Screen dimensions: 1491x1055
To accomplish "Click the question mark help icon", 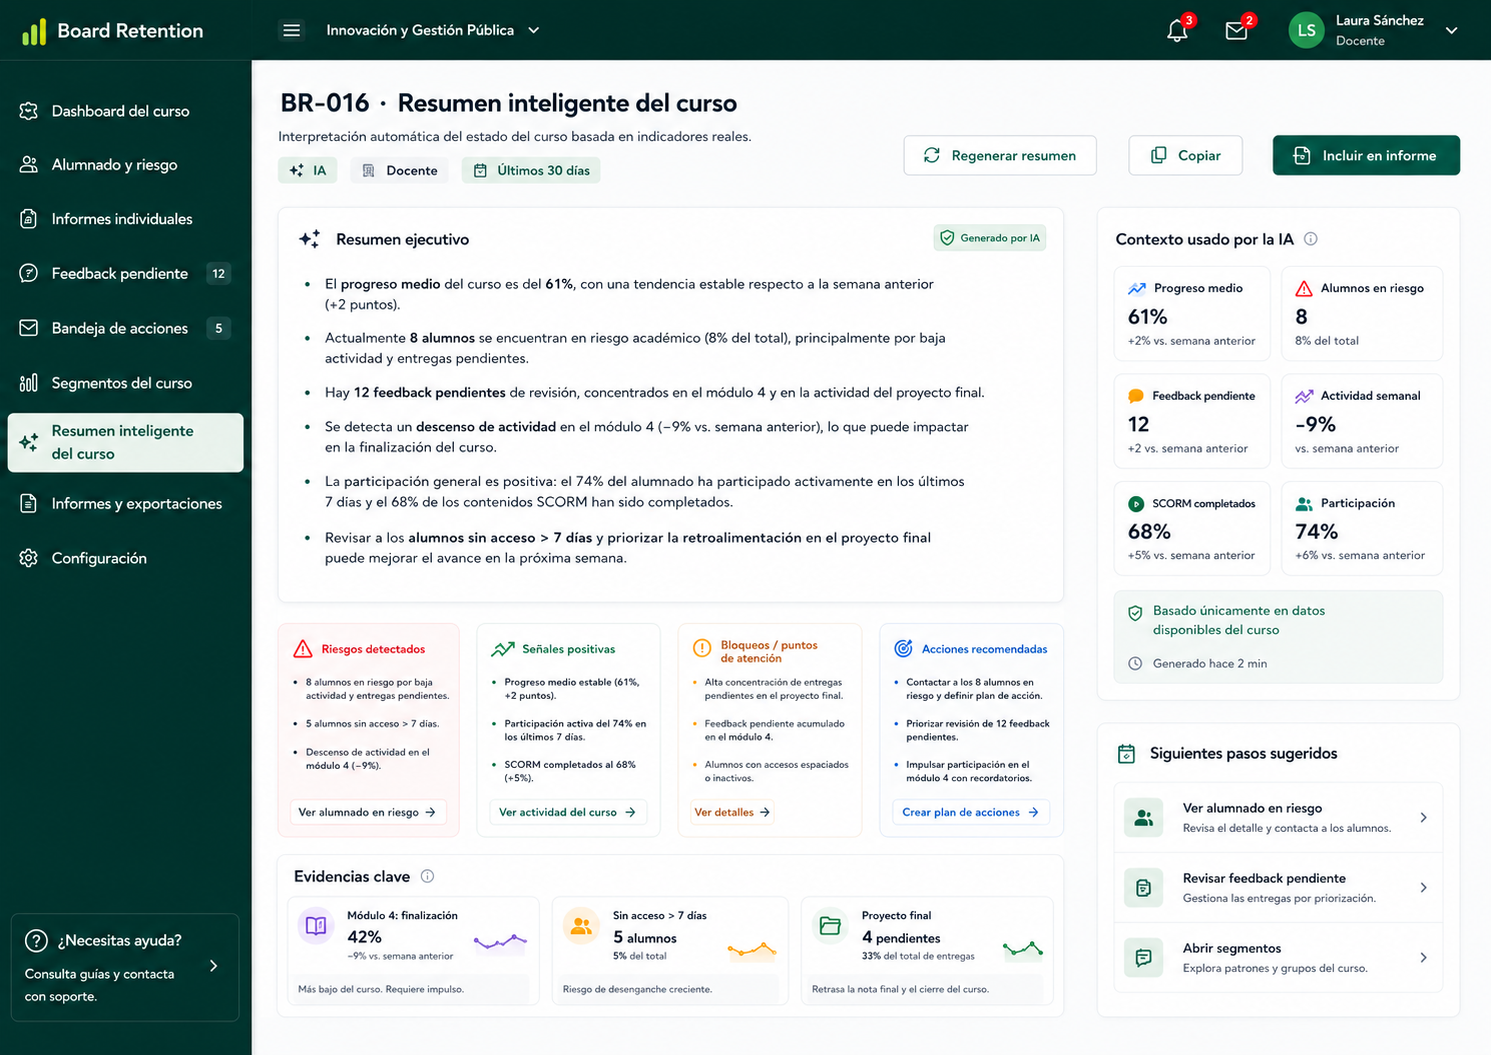I will pyautogui.click(x=36, y=941).
